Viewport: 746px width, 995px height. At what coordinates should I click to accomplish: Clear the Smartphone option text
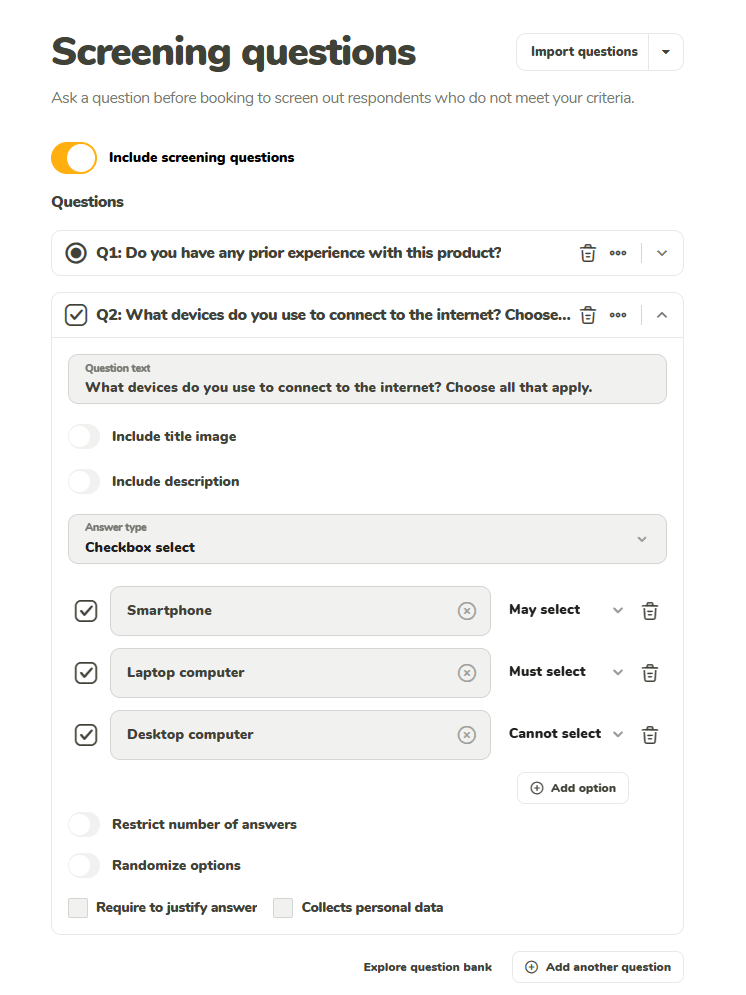467,611
